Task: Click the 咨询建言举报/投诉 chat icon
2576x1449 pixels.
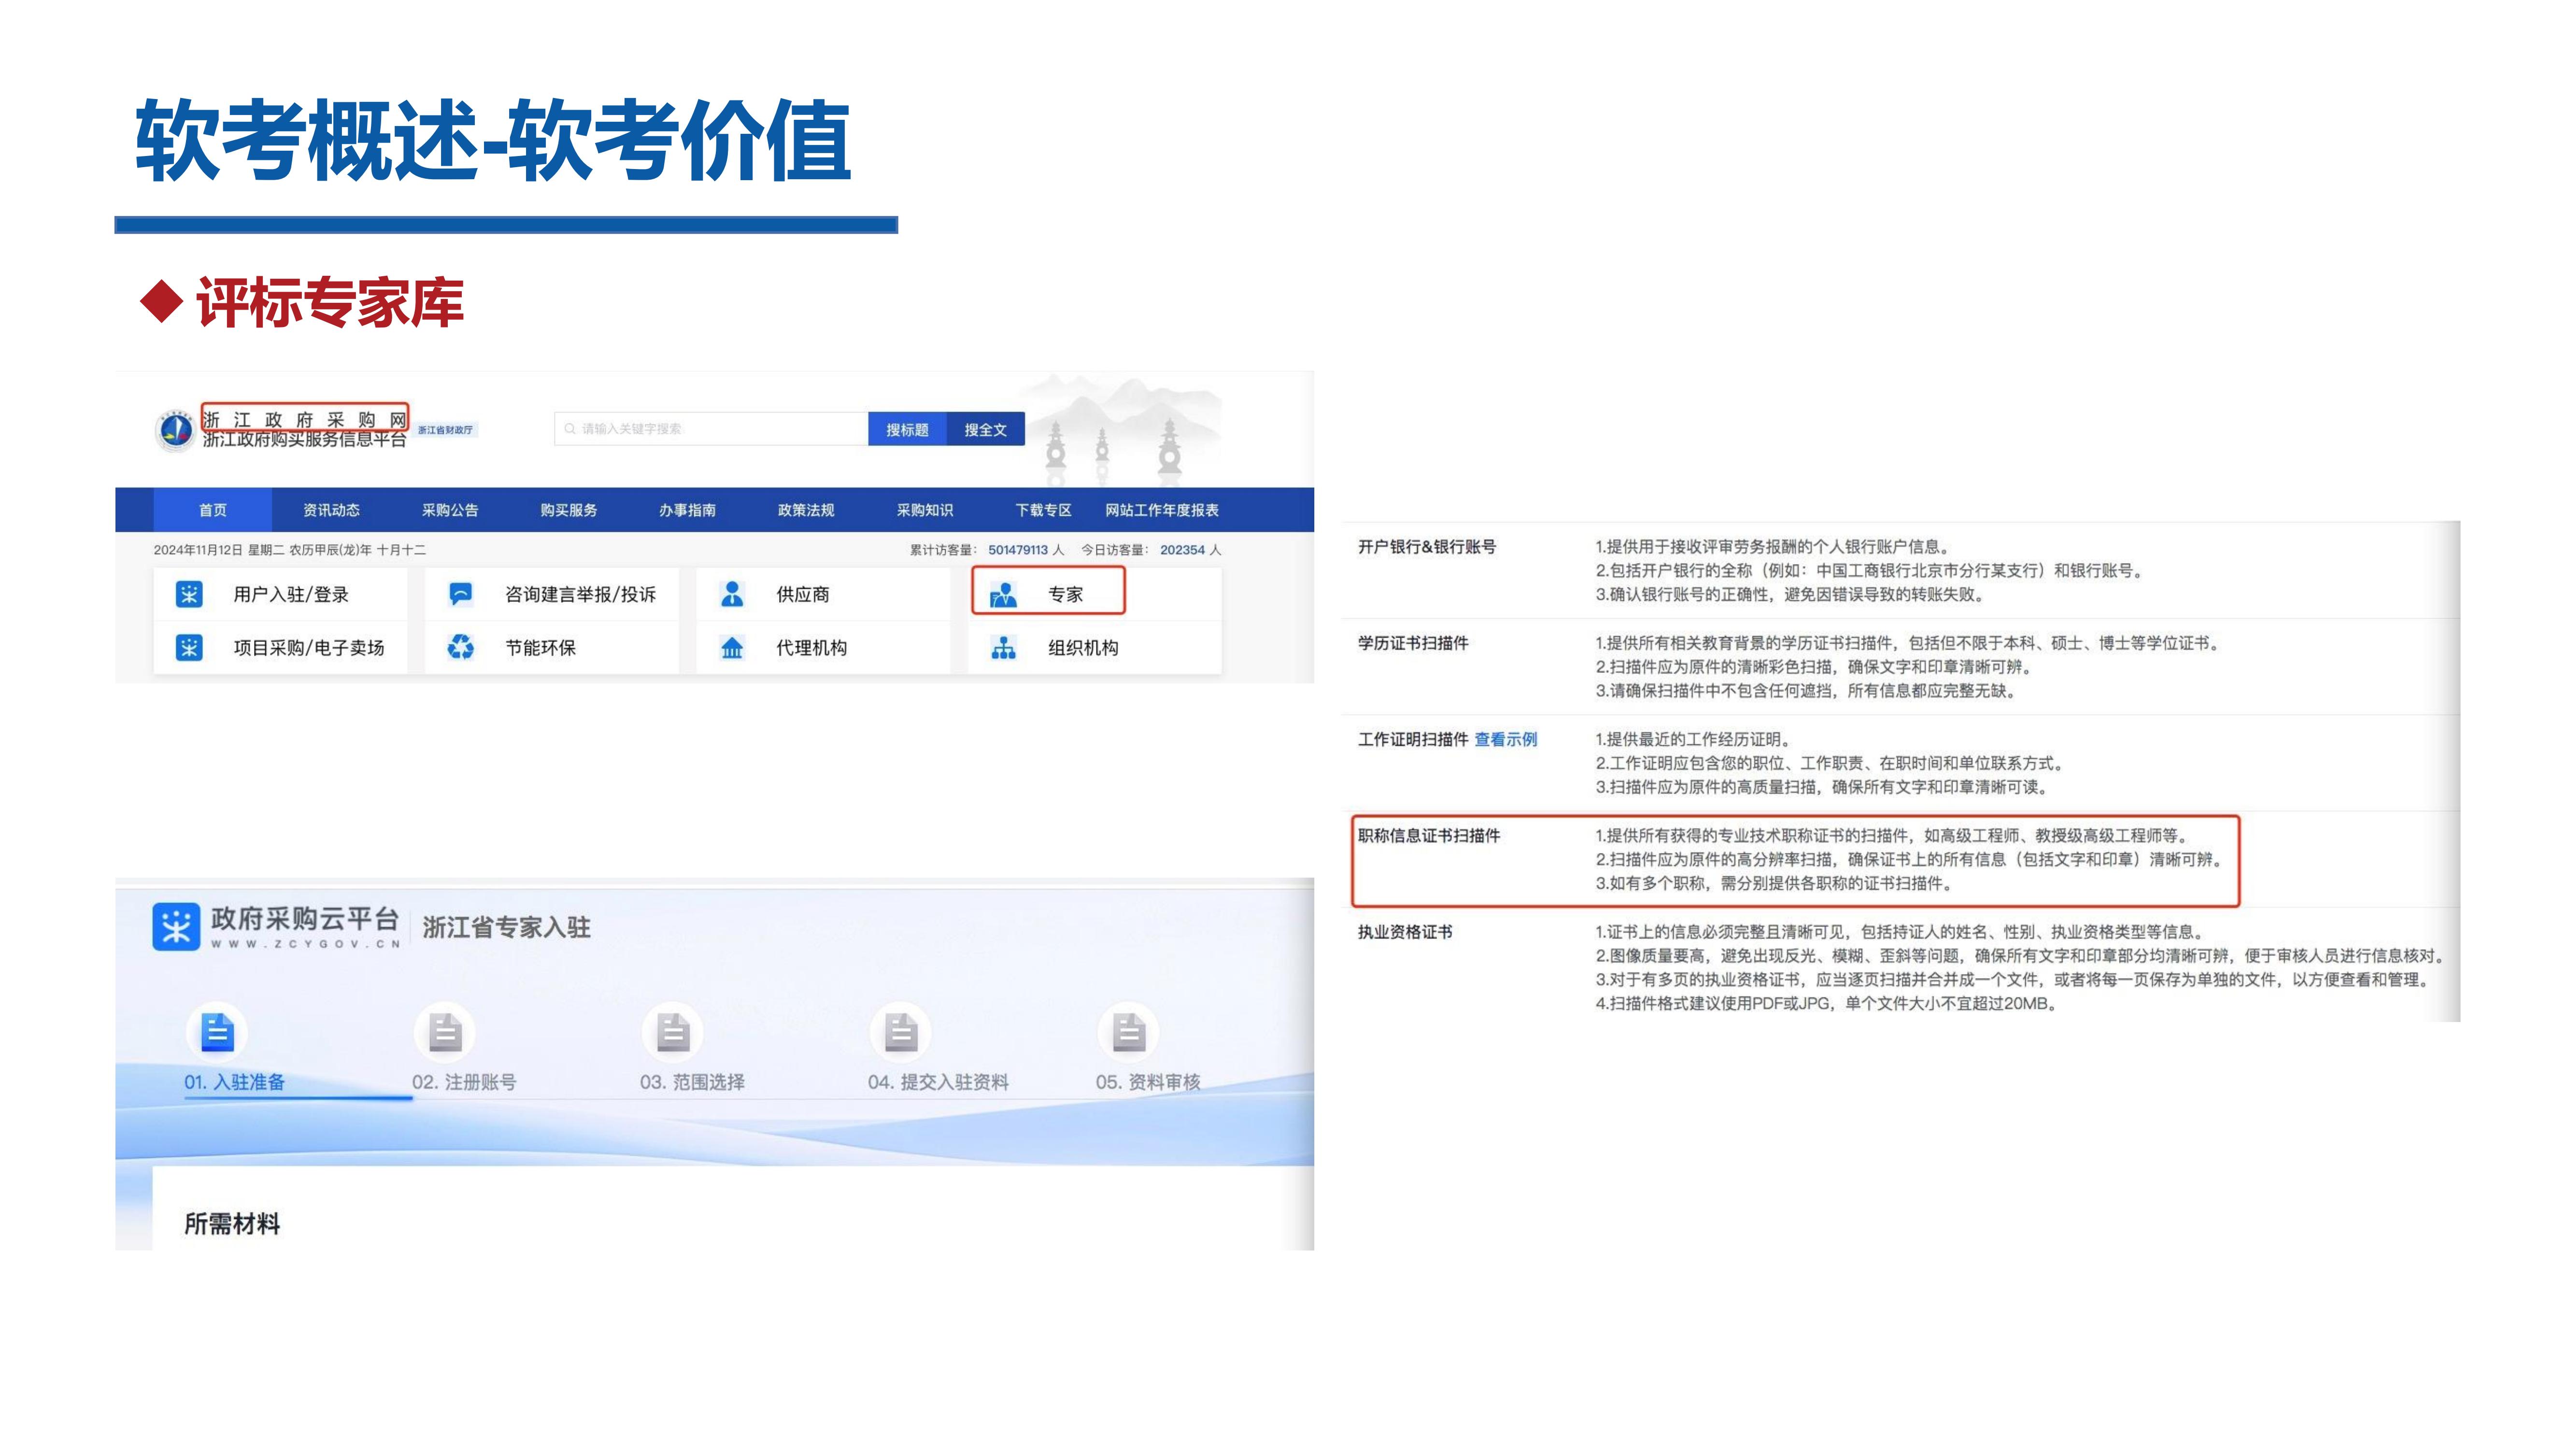Action: point(460,594)
